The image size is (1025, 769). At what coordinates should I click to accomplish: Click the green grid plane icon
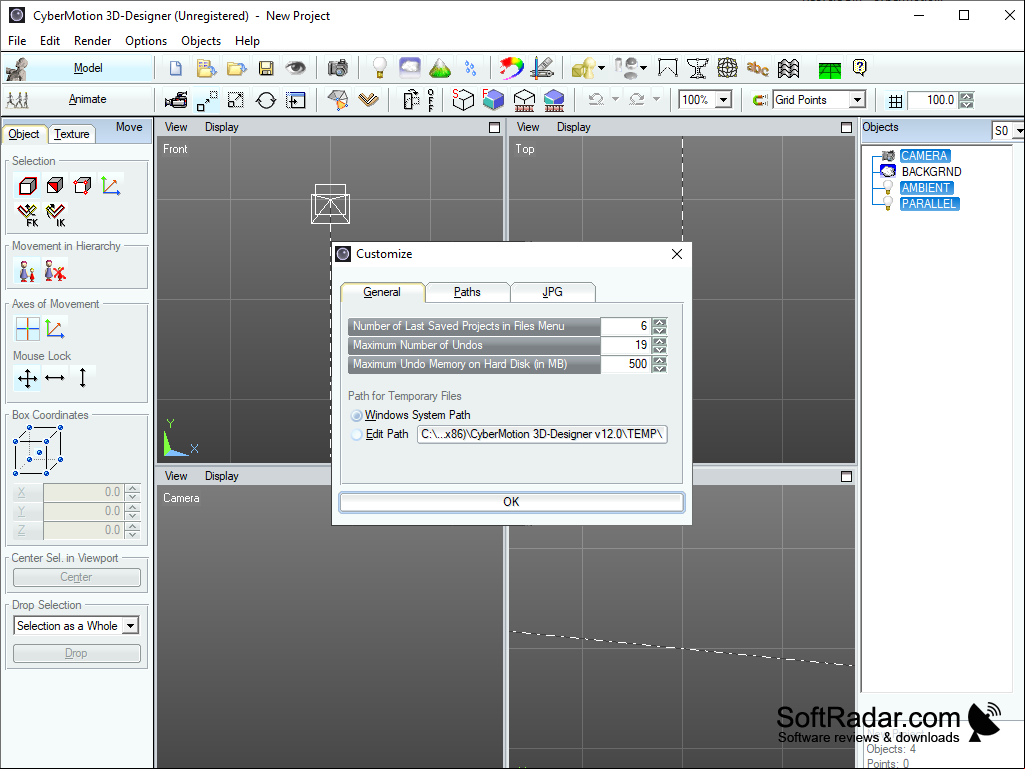click(830, 69)
